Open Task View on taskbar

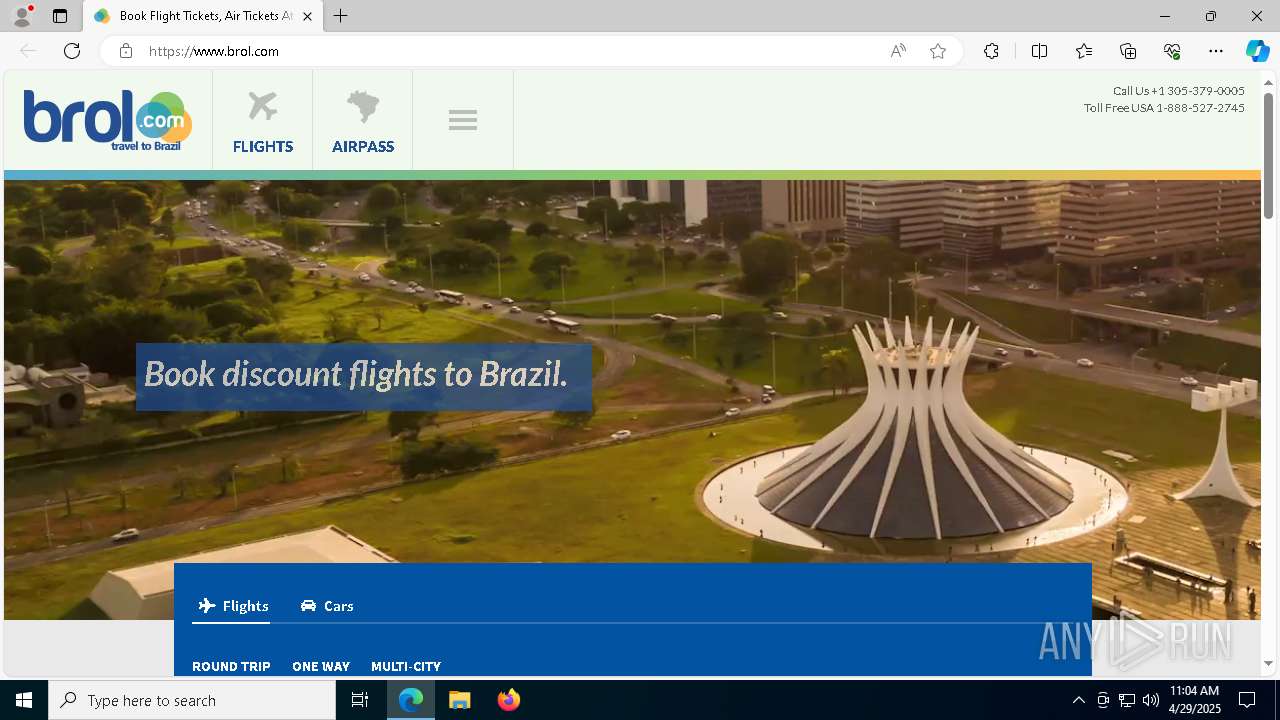(x=360, y=700)
